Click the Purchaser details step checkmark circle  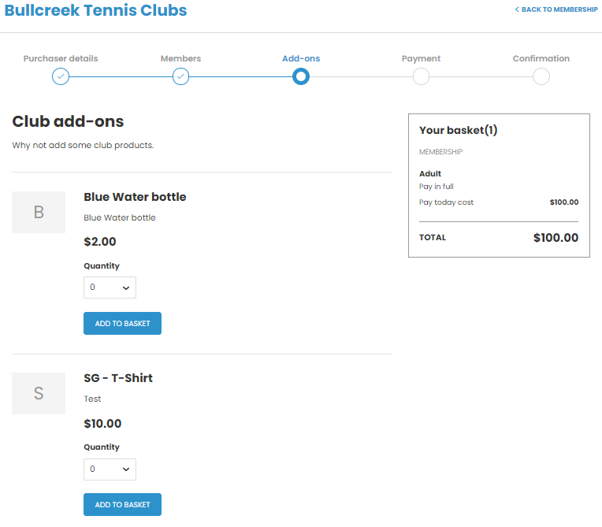(x=61, y=76)
